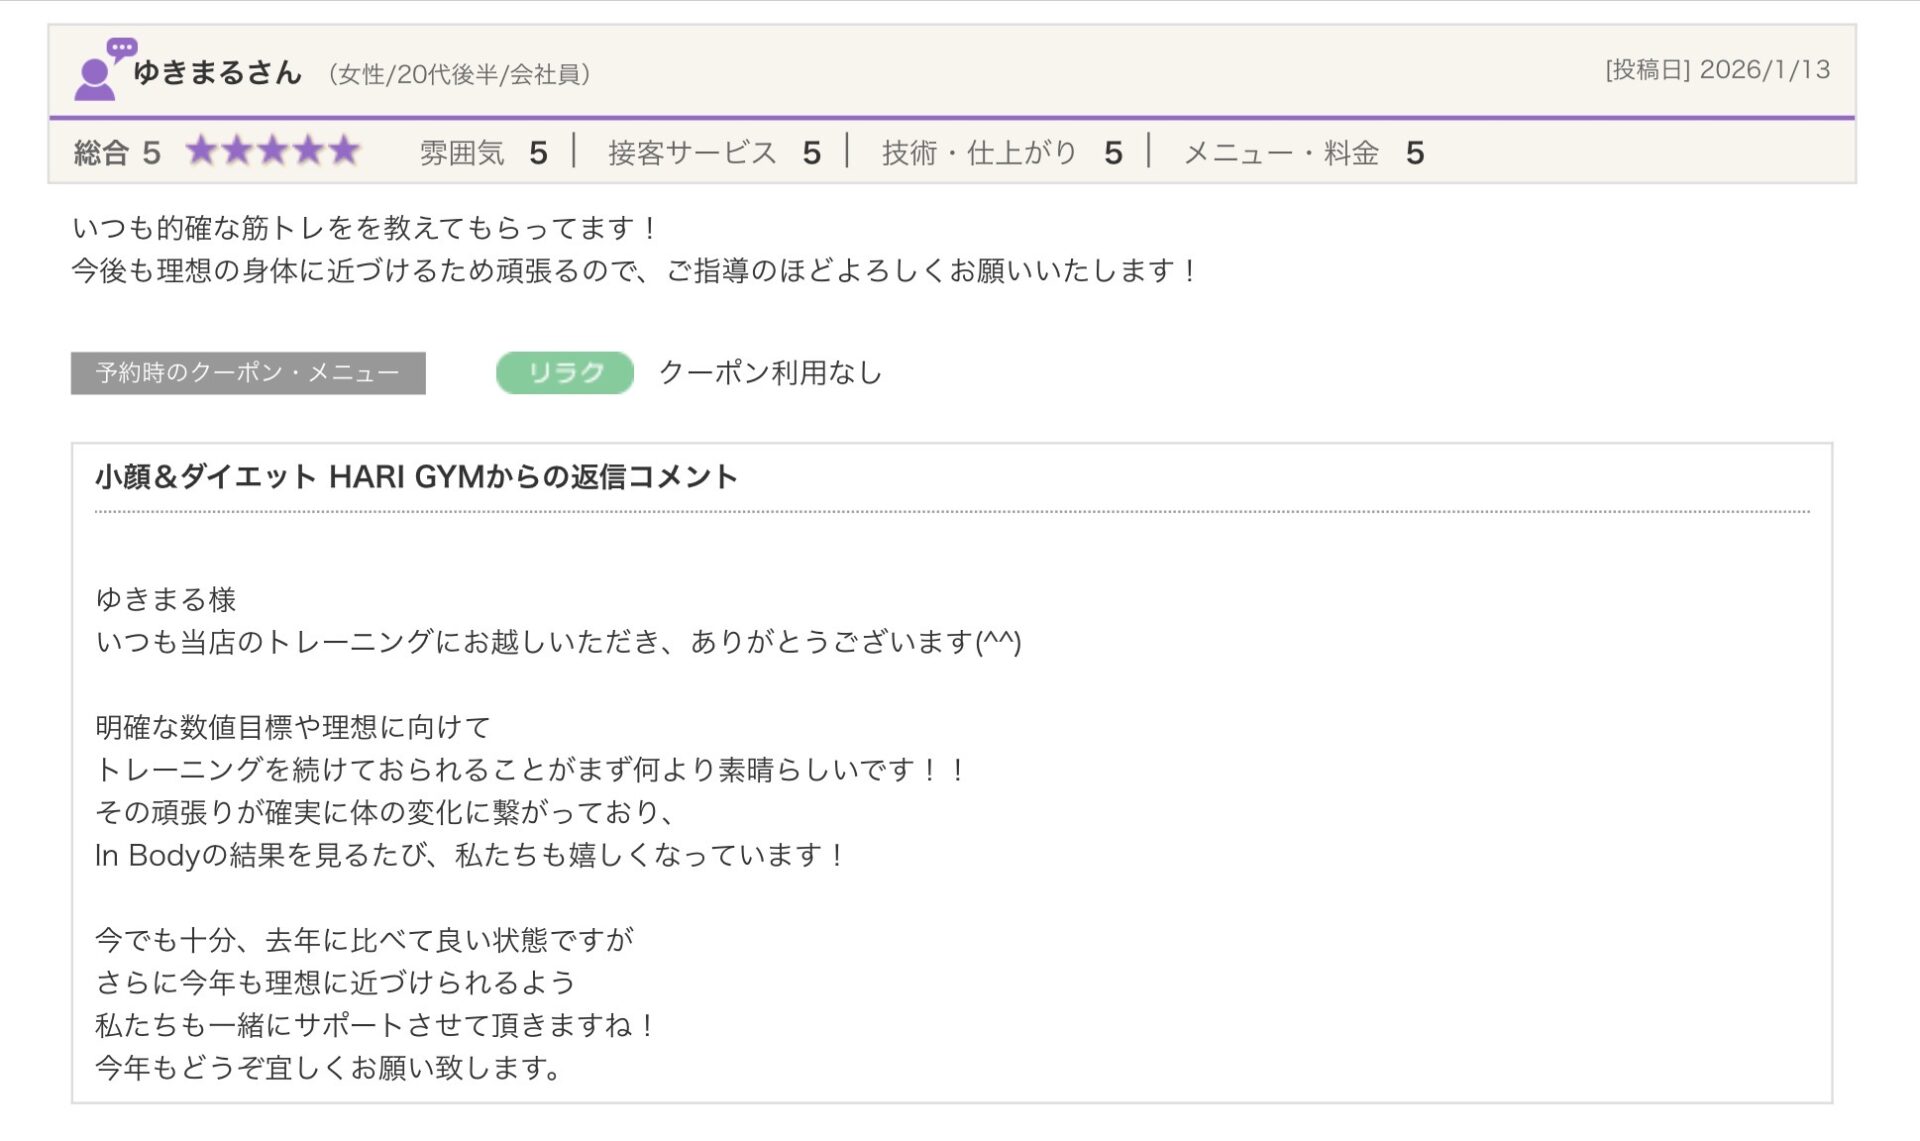This screenshot has width=1920, height=1141.
Task: Click the 雰囲気 score of 5
Action: [538, 152]
